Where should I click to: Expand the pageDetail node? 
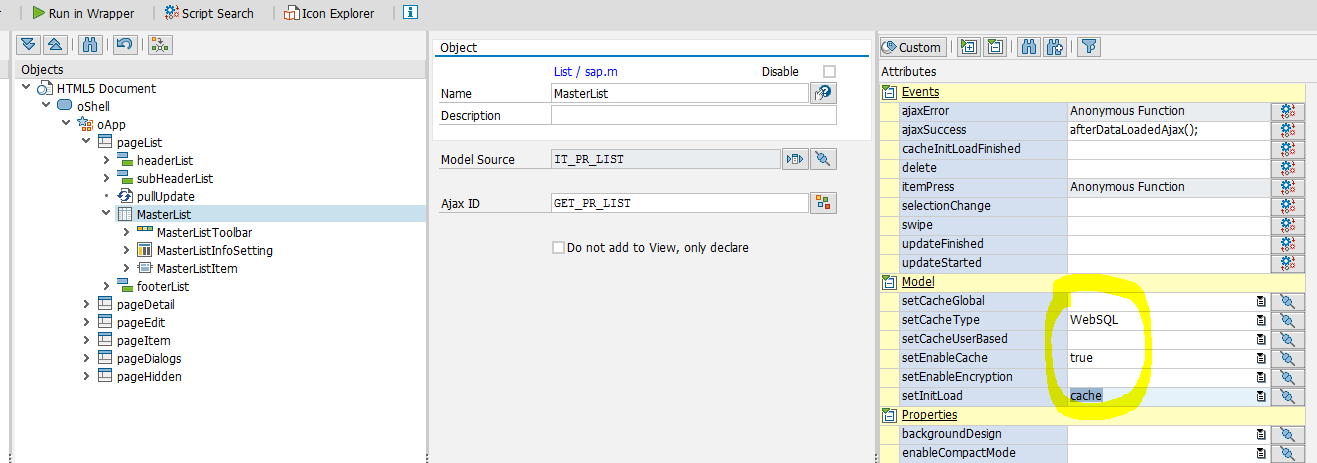(86, 304)
